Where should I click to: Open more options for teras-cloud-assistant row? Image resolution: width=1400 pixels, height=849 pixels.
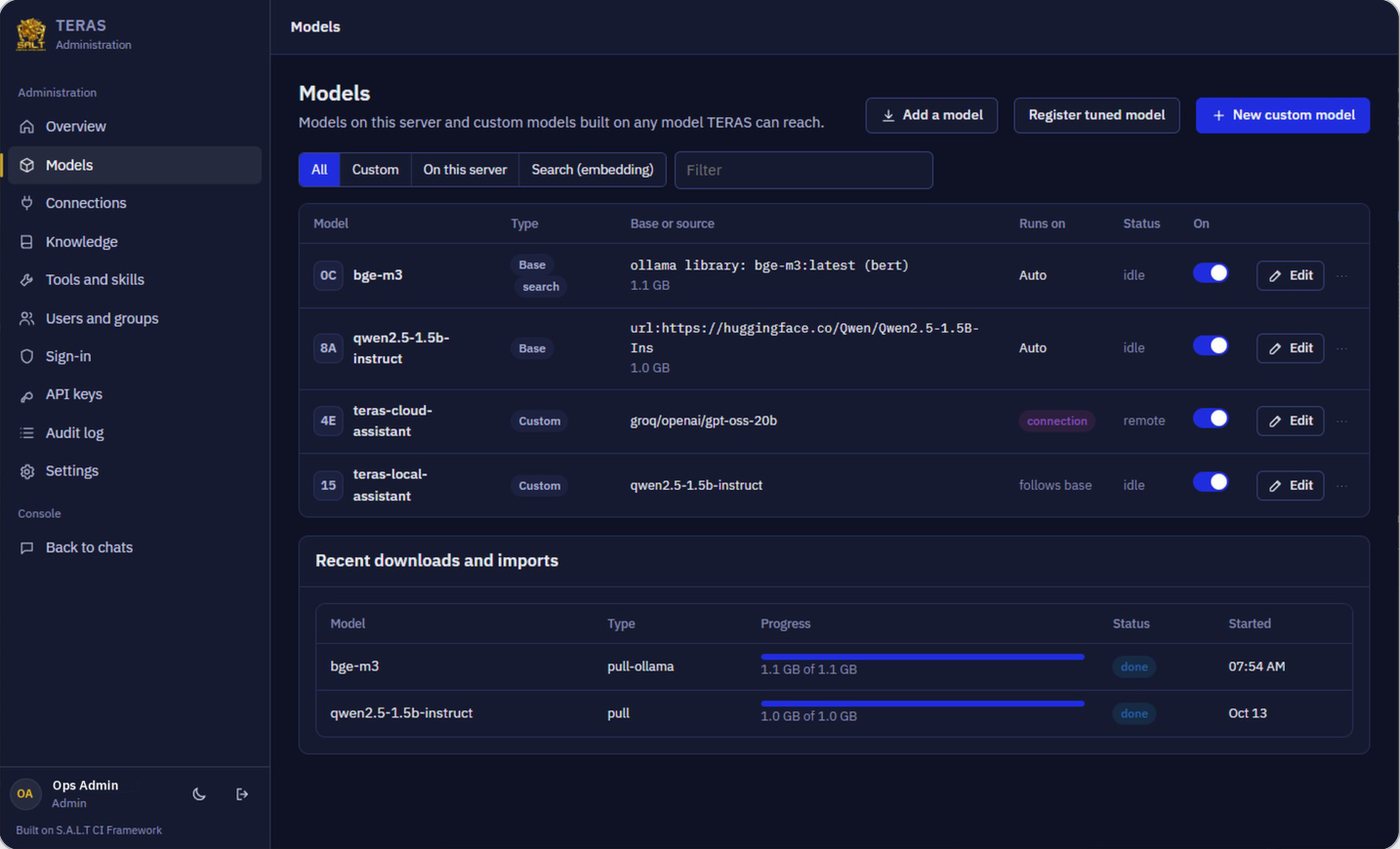coord(1342,421)
